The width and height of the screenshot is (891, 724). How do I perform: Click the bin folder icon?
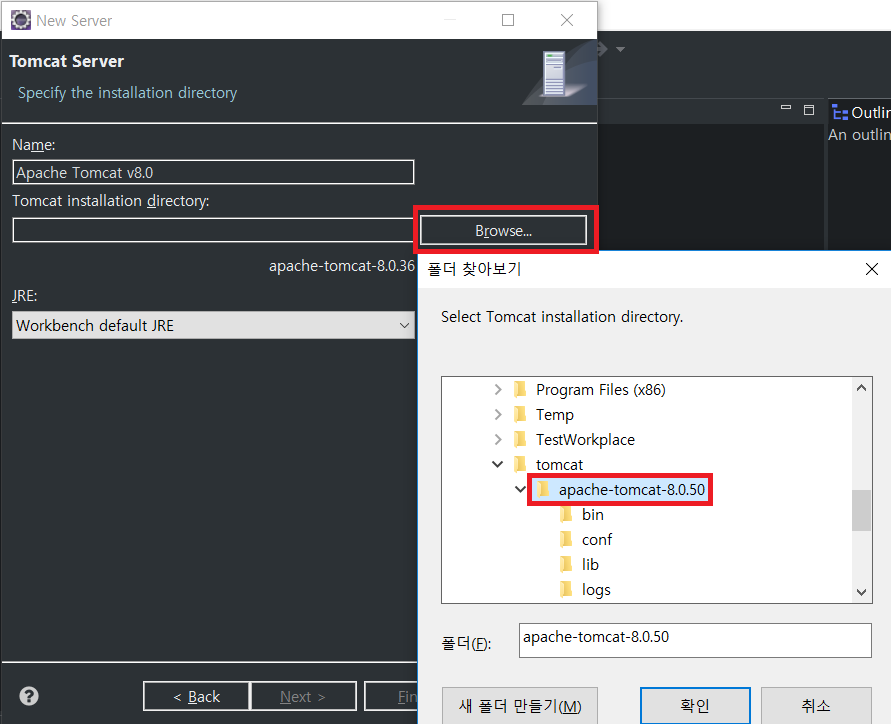566,514
